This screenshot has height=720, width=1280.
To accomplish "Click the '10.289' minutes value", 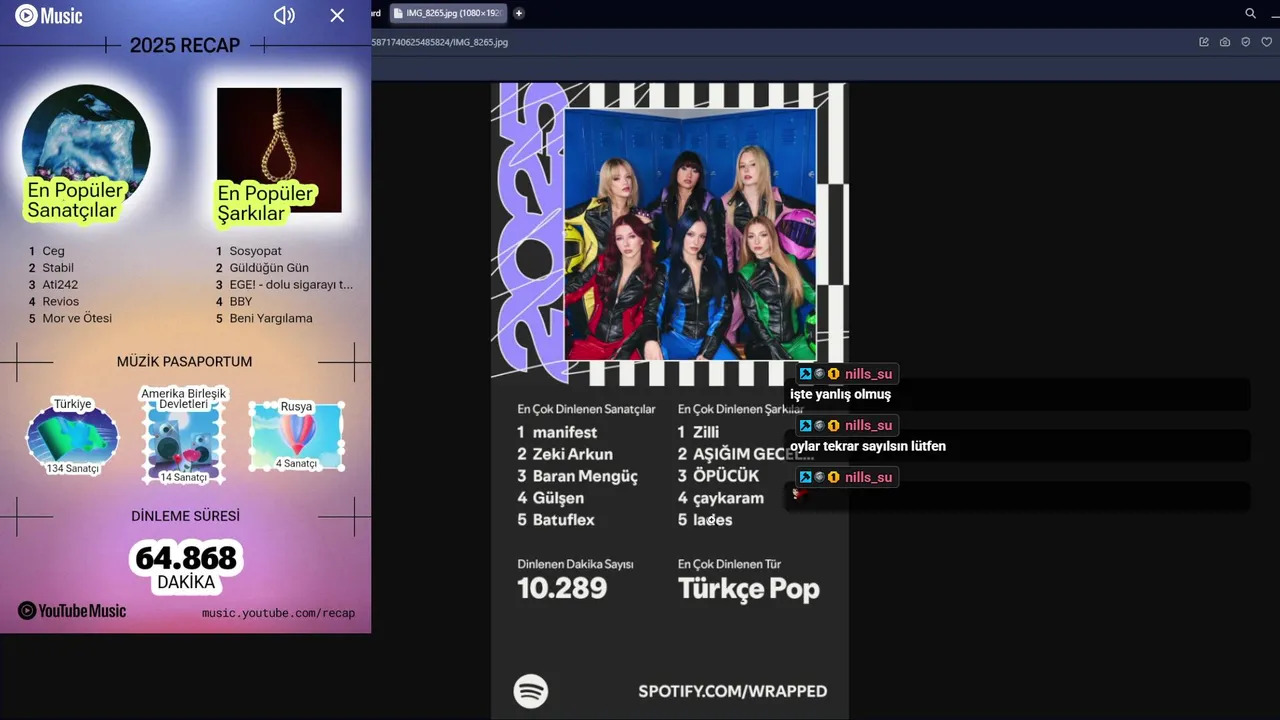I will (x=562, y=588).
